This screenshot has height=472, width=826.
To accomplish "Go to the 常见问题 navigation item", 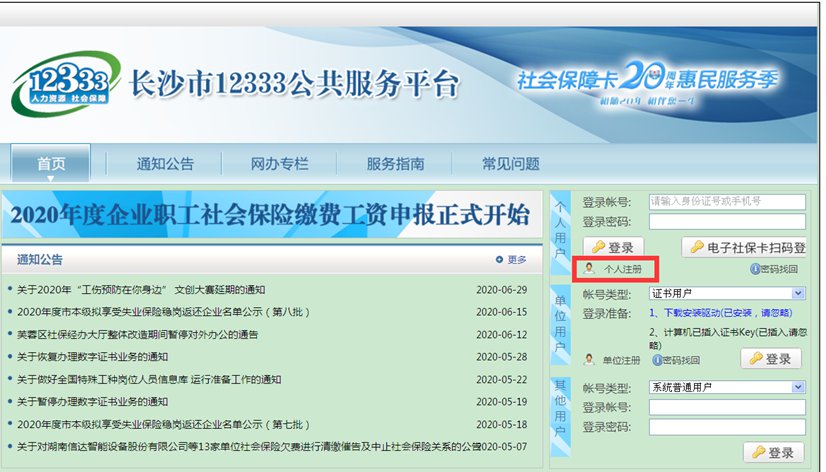I will tap(510, 164).
